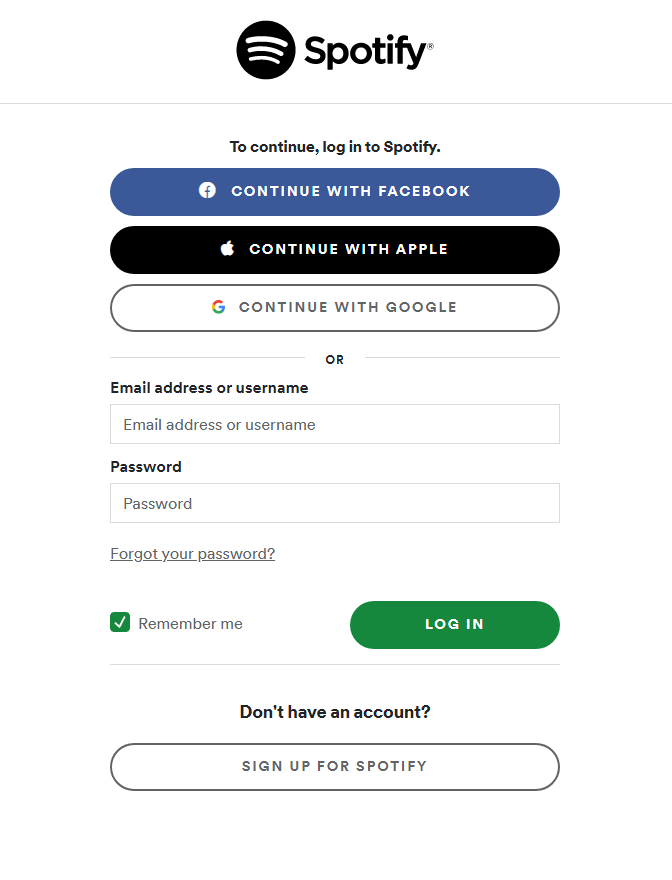The image size is (672, 880).
Task: Open Forgot your password link
Action: click(192, 553)
